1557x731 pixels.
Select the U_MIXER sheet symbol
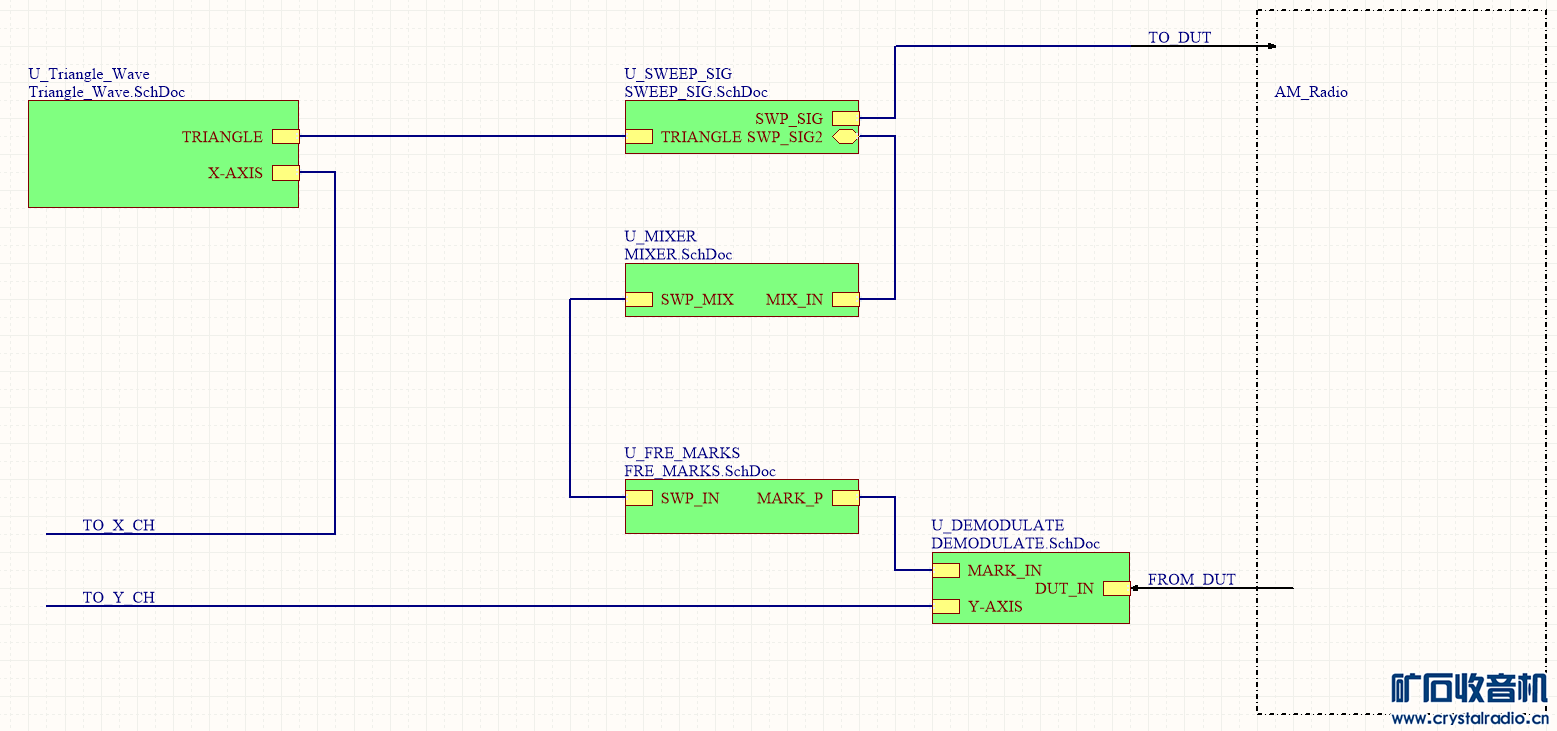[x=741, y=290]
